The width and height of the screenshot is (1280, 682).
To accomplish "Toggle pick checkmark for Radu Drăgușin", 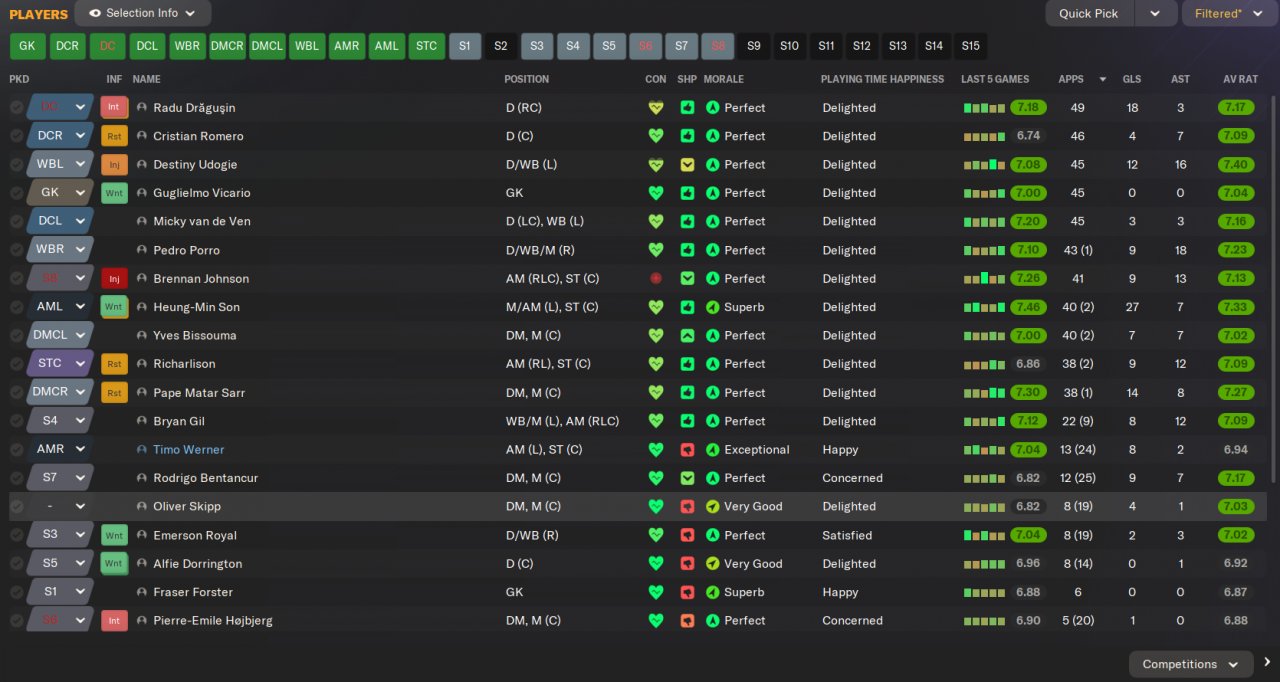I will pos(17,107).
